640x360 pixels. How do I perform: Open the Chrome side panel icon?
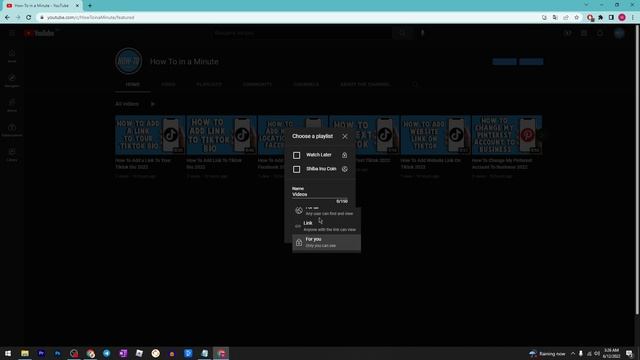(x=611, y=18)
